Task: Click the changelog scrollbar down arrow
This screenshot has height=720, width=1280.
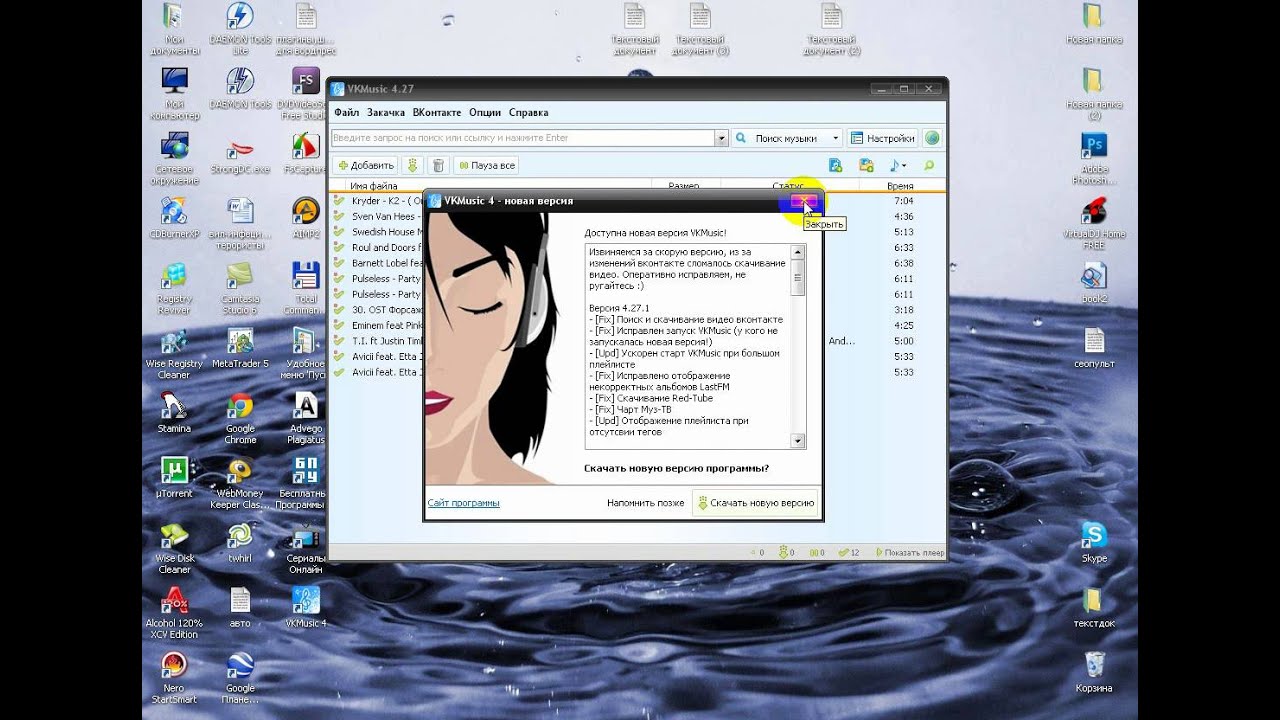Action: pos(797,441)
